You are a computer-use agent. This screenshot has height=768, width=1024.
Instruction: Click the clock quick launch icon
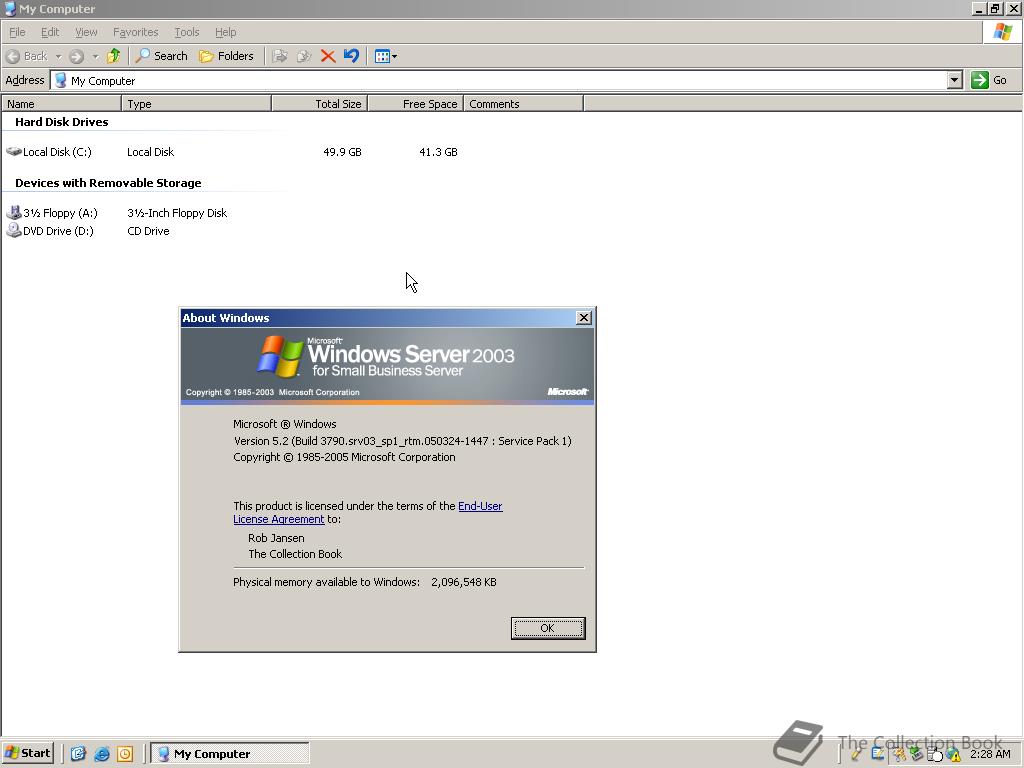tap(125, 754)
